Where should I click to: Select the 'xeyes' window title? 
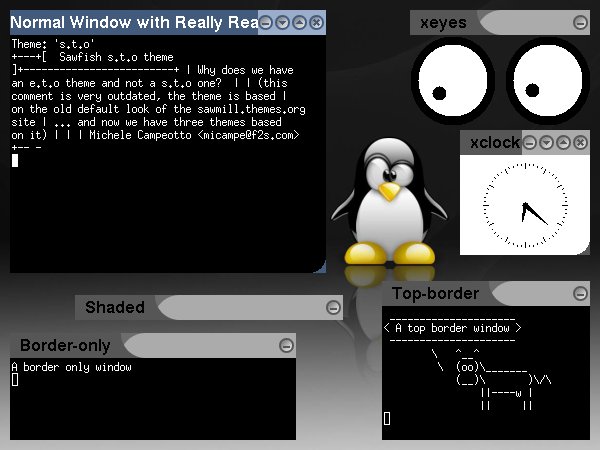pyautogui.click(x=443, y=23)
